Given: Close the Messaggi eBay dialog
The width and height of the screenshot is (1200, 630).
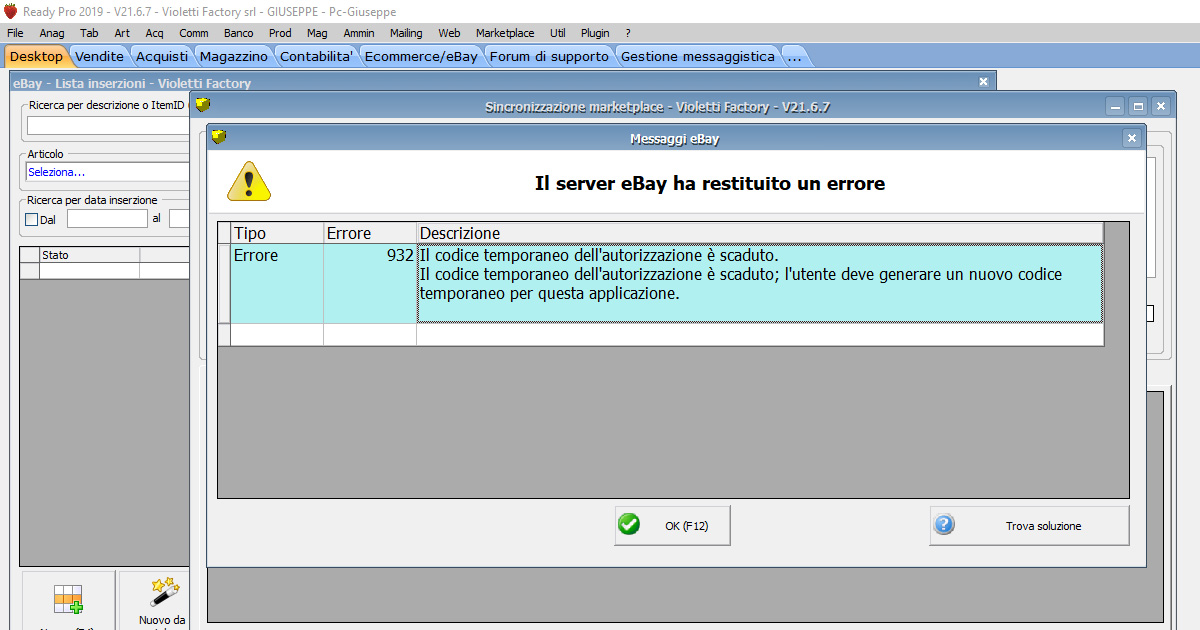Looking at the screenshot, I should [x=1132, y=139].
